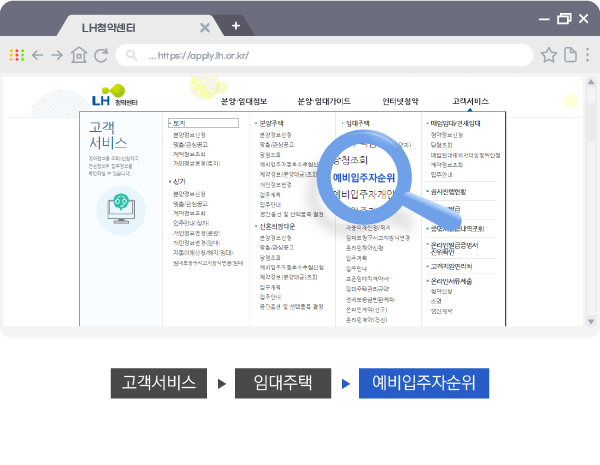
Task: Open the 인터넷청약 menu
Action: click(400, 101)
